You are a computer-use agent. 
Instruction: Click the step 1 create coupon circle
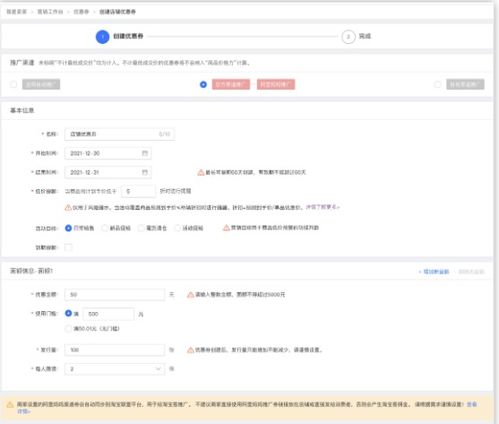click(103, 37)
